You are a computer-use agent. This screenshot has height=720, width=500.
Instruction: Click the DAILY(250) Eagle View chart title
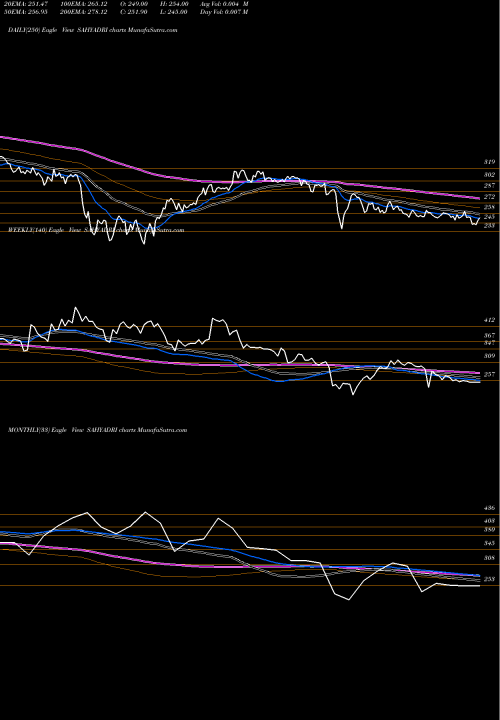click(92, 30)
